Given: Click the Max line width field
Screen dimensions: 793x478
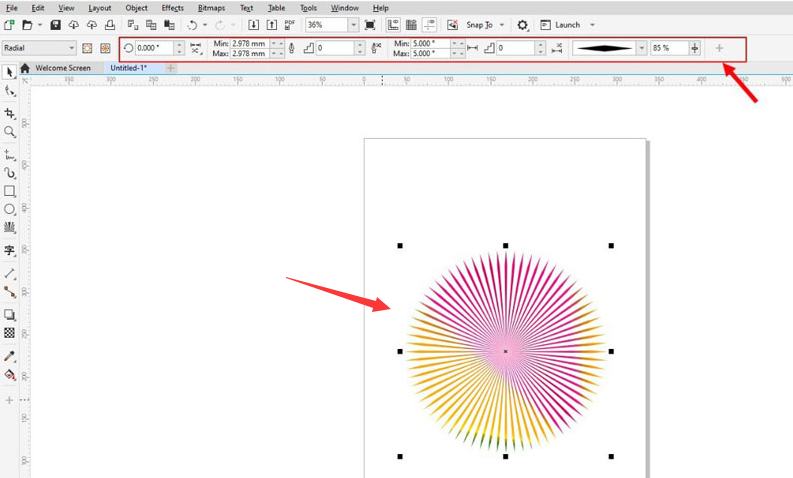Looking at the screenshot, I should tap(250, 53).
